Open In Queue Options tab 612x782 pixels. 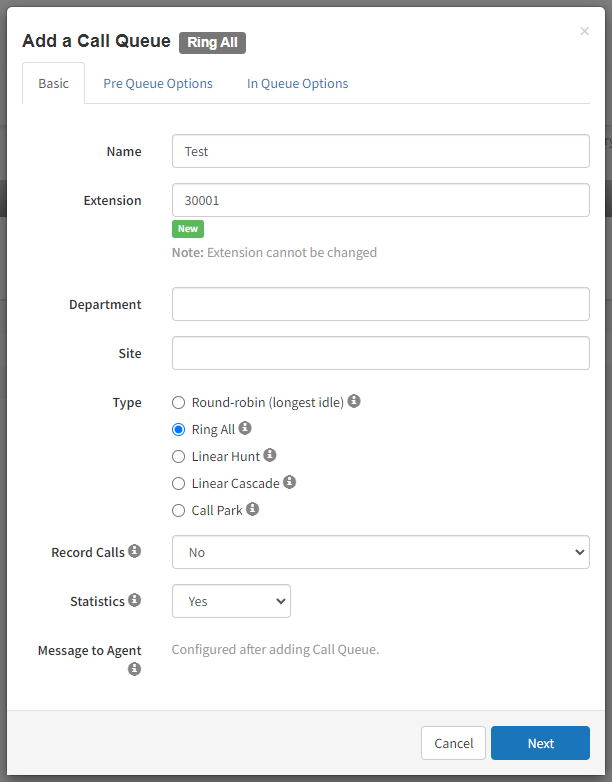pos(298,83)
